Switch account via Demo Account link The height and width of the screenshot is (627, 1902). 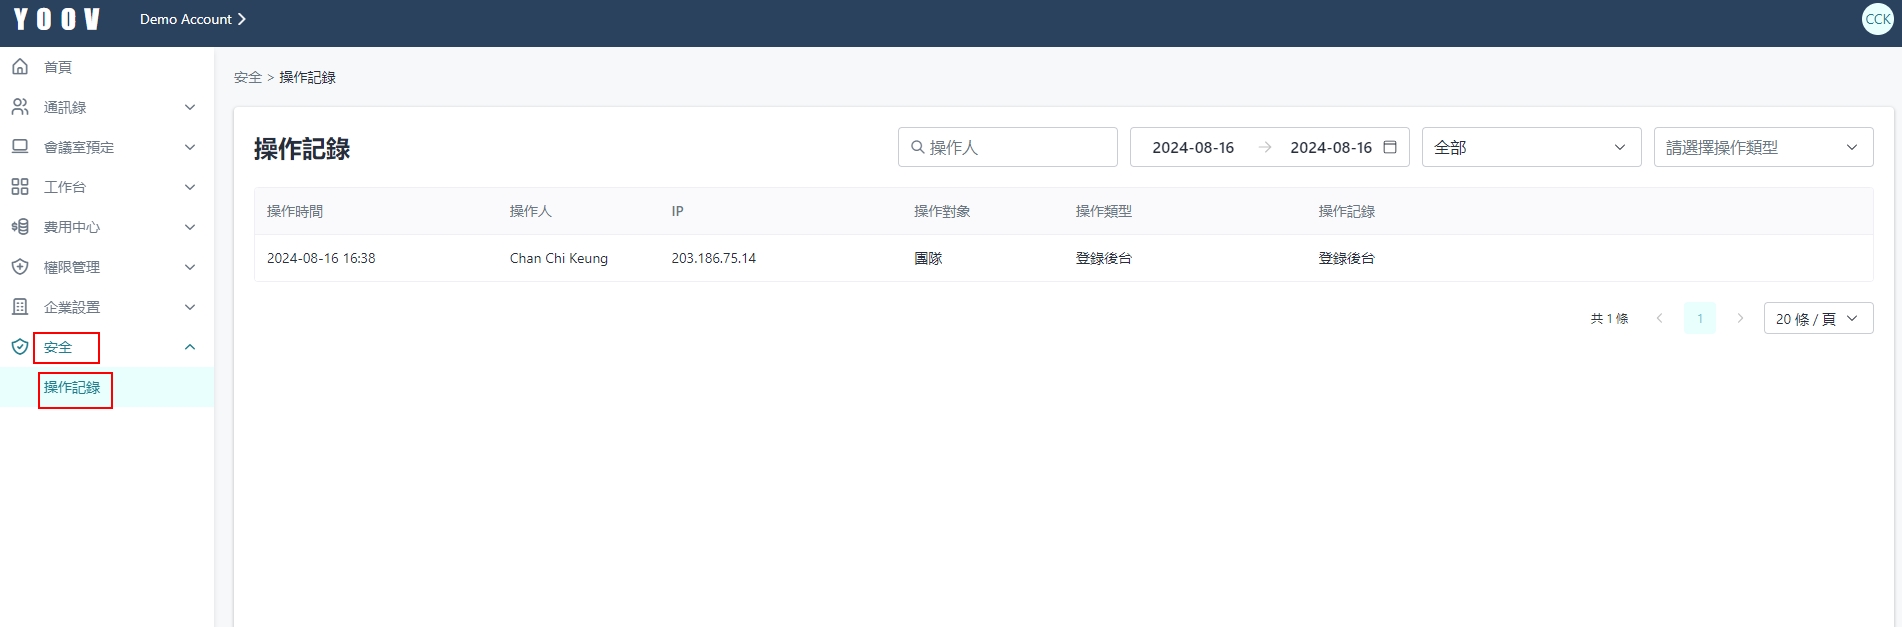pos(192,19)
